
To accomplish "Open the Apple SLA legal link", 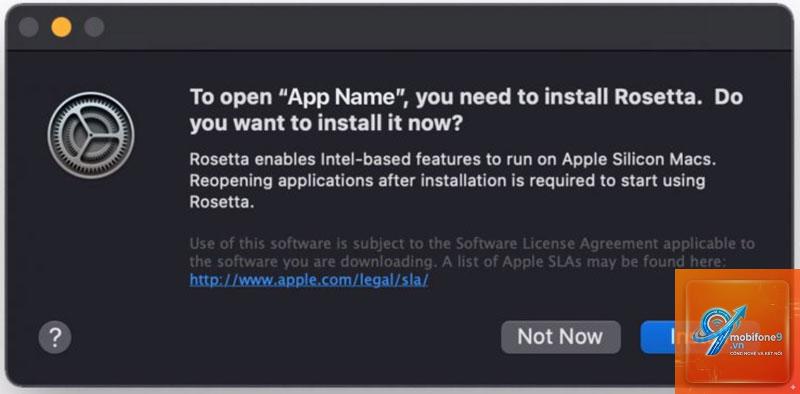I will pyautogui.click(x=309, y=280).
